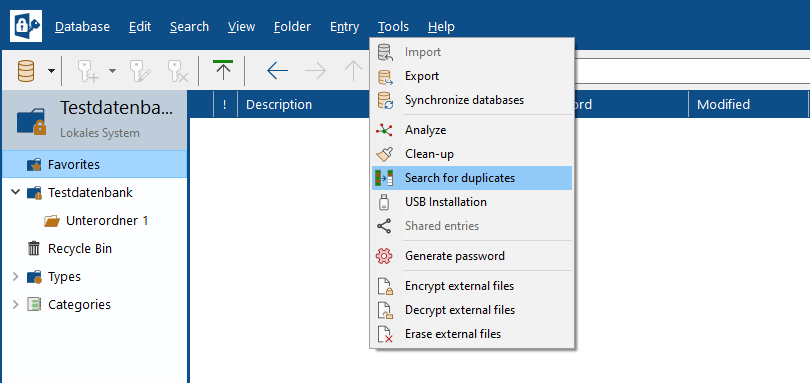Screen dimensions: 810x383
Task: Click the Encrypt external files lock icon
Action: click(x=385, y=286)
